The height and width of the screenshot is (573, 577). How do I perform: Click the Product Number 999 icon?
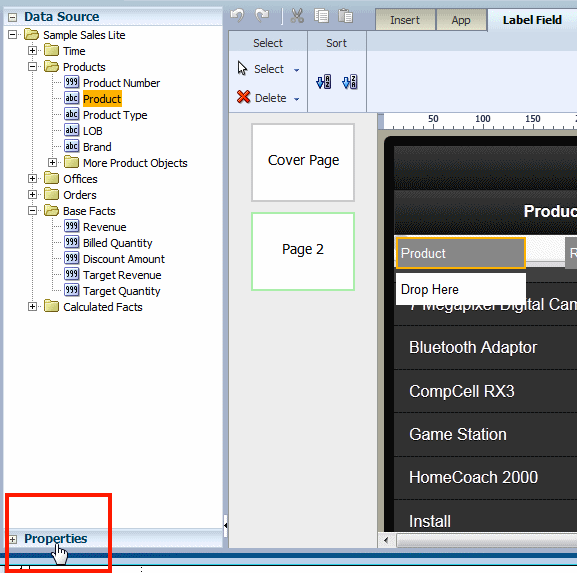click(x=71, y=82)
